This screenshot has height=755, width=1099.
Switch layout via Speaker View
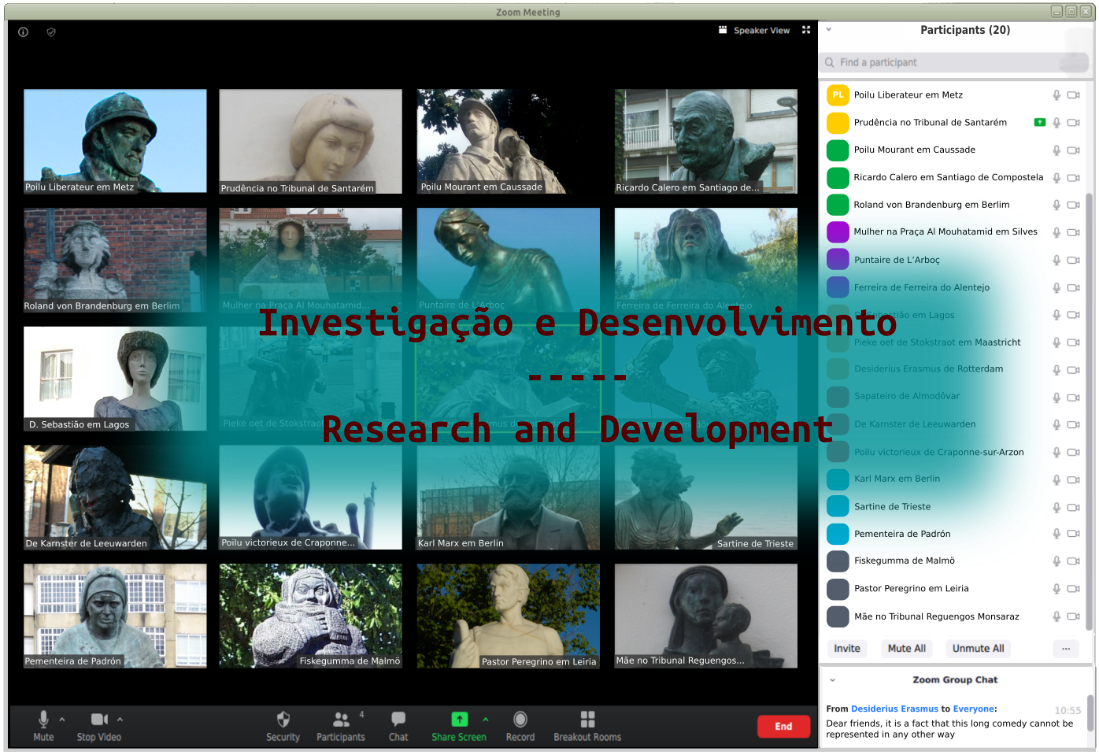click(754, 30)
